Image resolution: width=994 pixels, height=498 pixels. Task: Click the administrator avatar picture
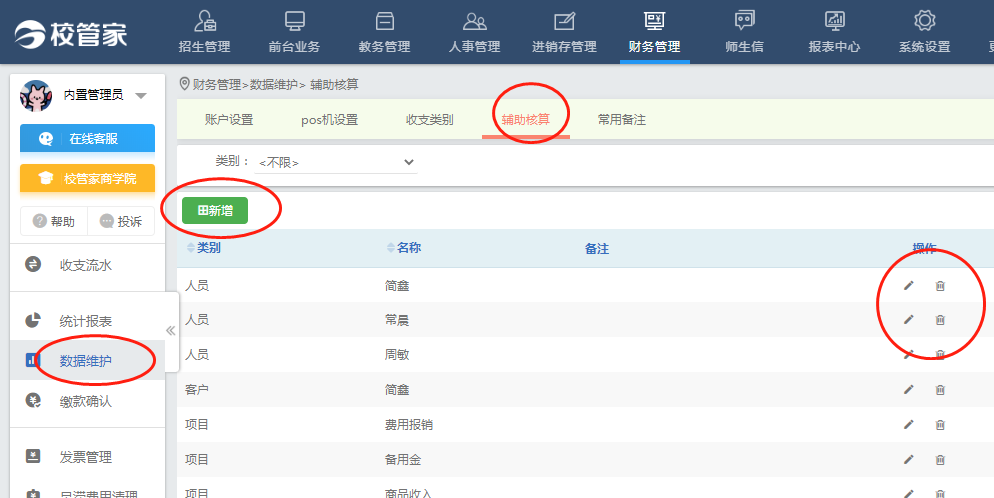36,96
